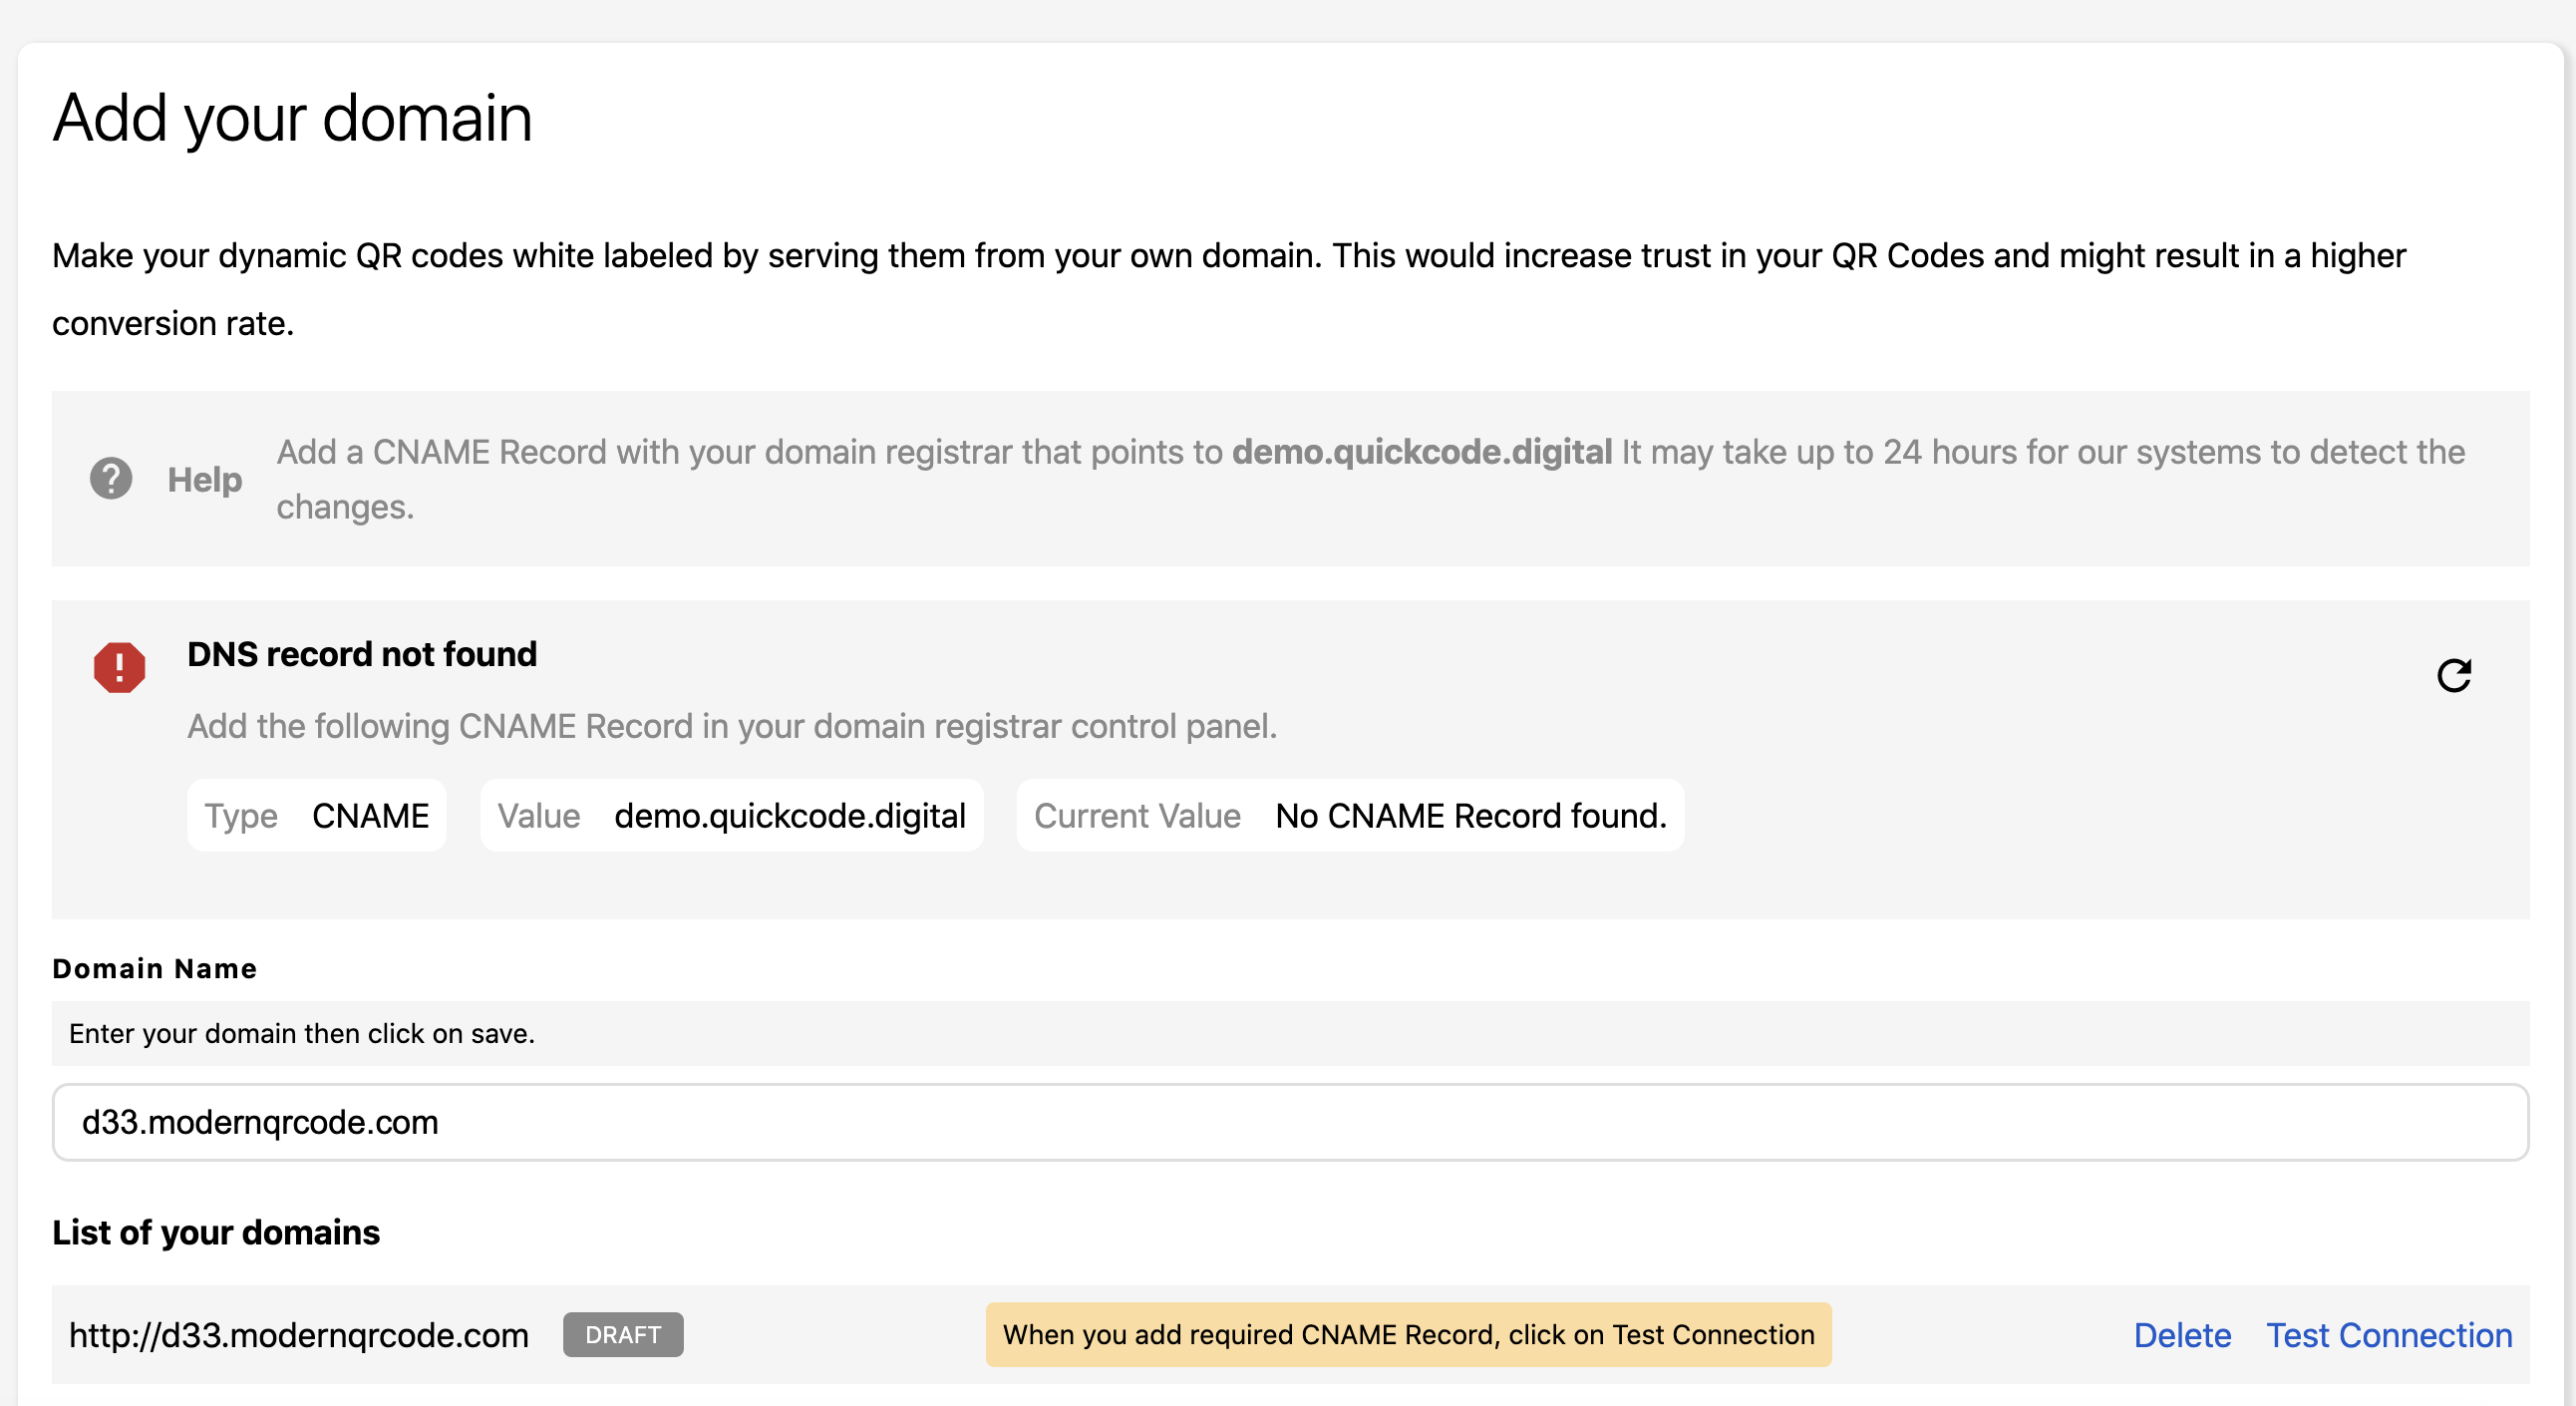Click the DNS record not found heading
The image size is (2576, 1406).
362,654
